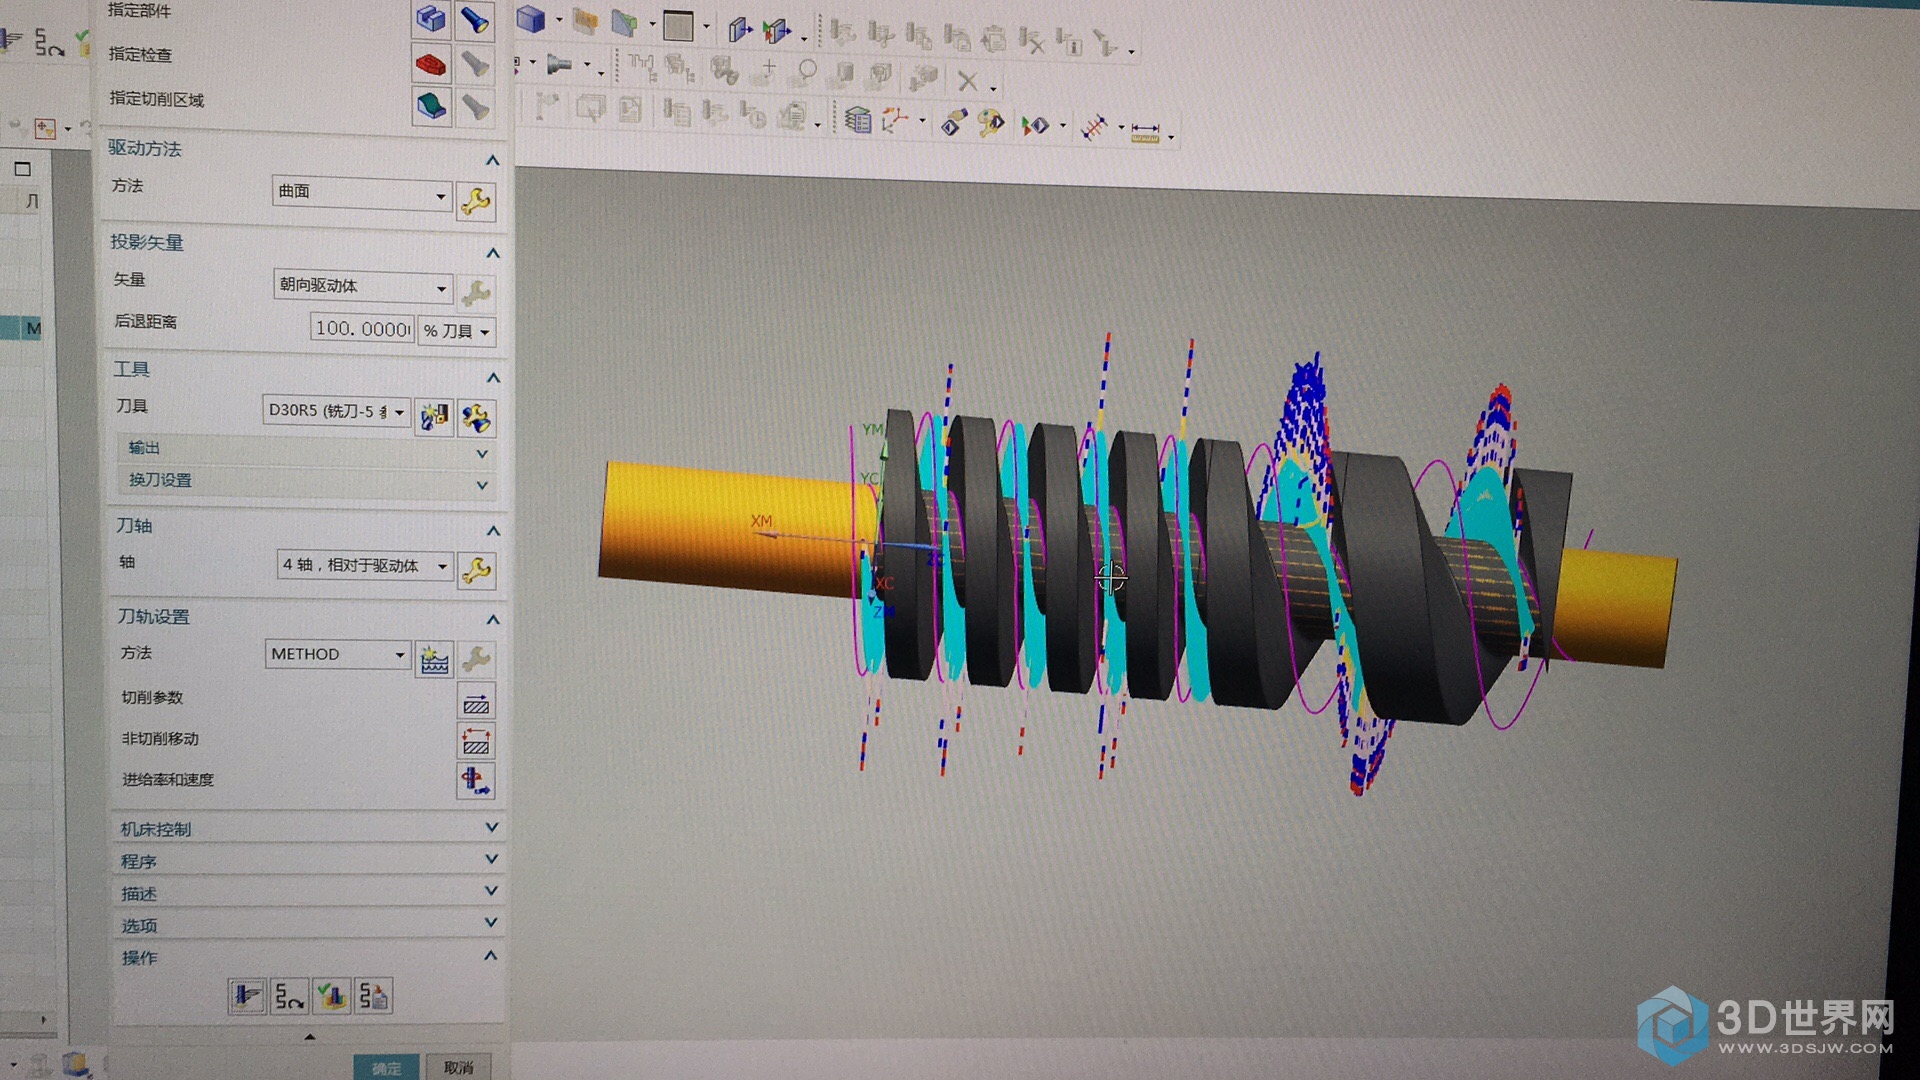
Task: Open layer settings stacked-sheets toolbar icon
Action: 857,119
